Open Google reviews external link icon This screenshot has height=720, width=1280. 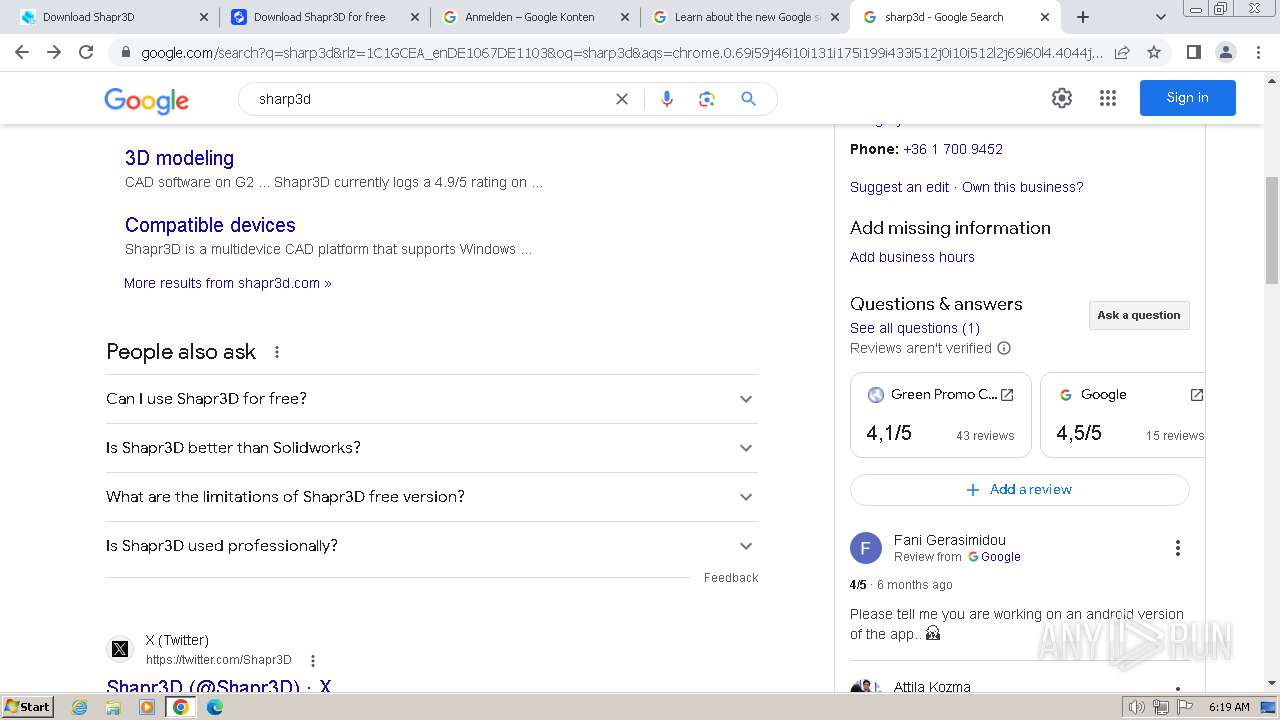(1196, 395)
